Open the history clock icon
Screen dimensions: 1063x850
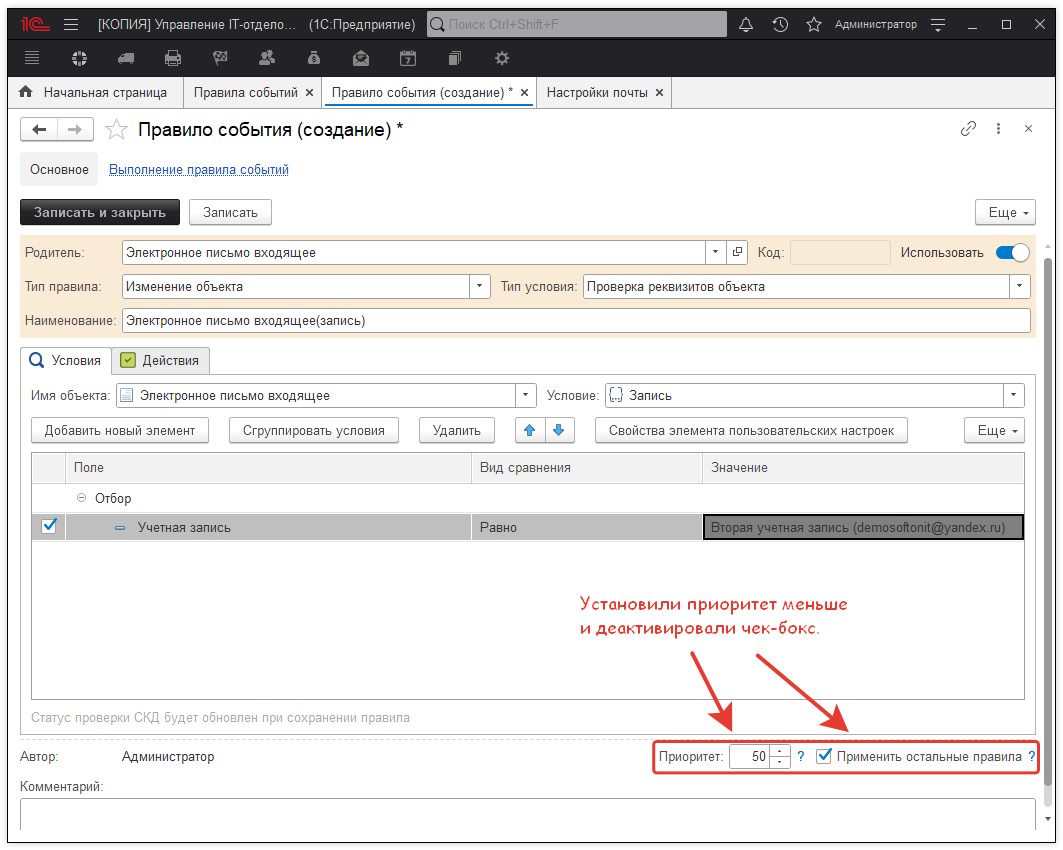click(x=780, y=24)
